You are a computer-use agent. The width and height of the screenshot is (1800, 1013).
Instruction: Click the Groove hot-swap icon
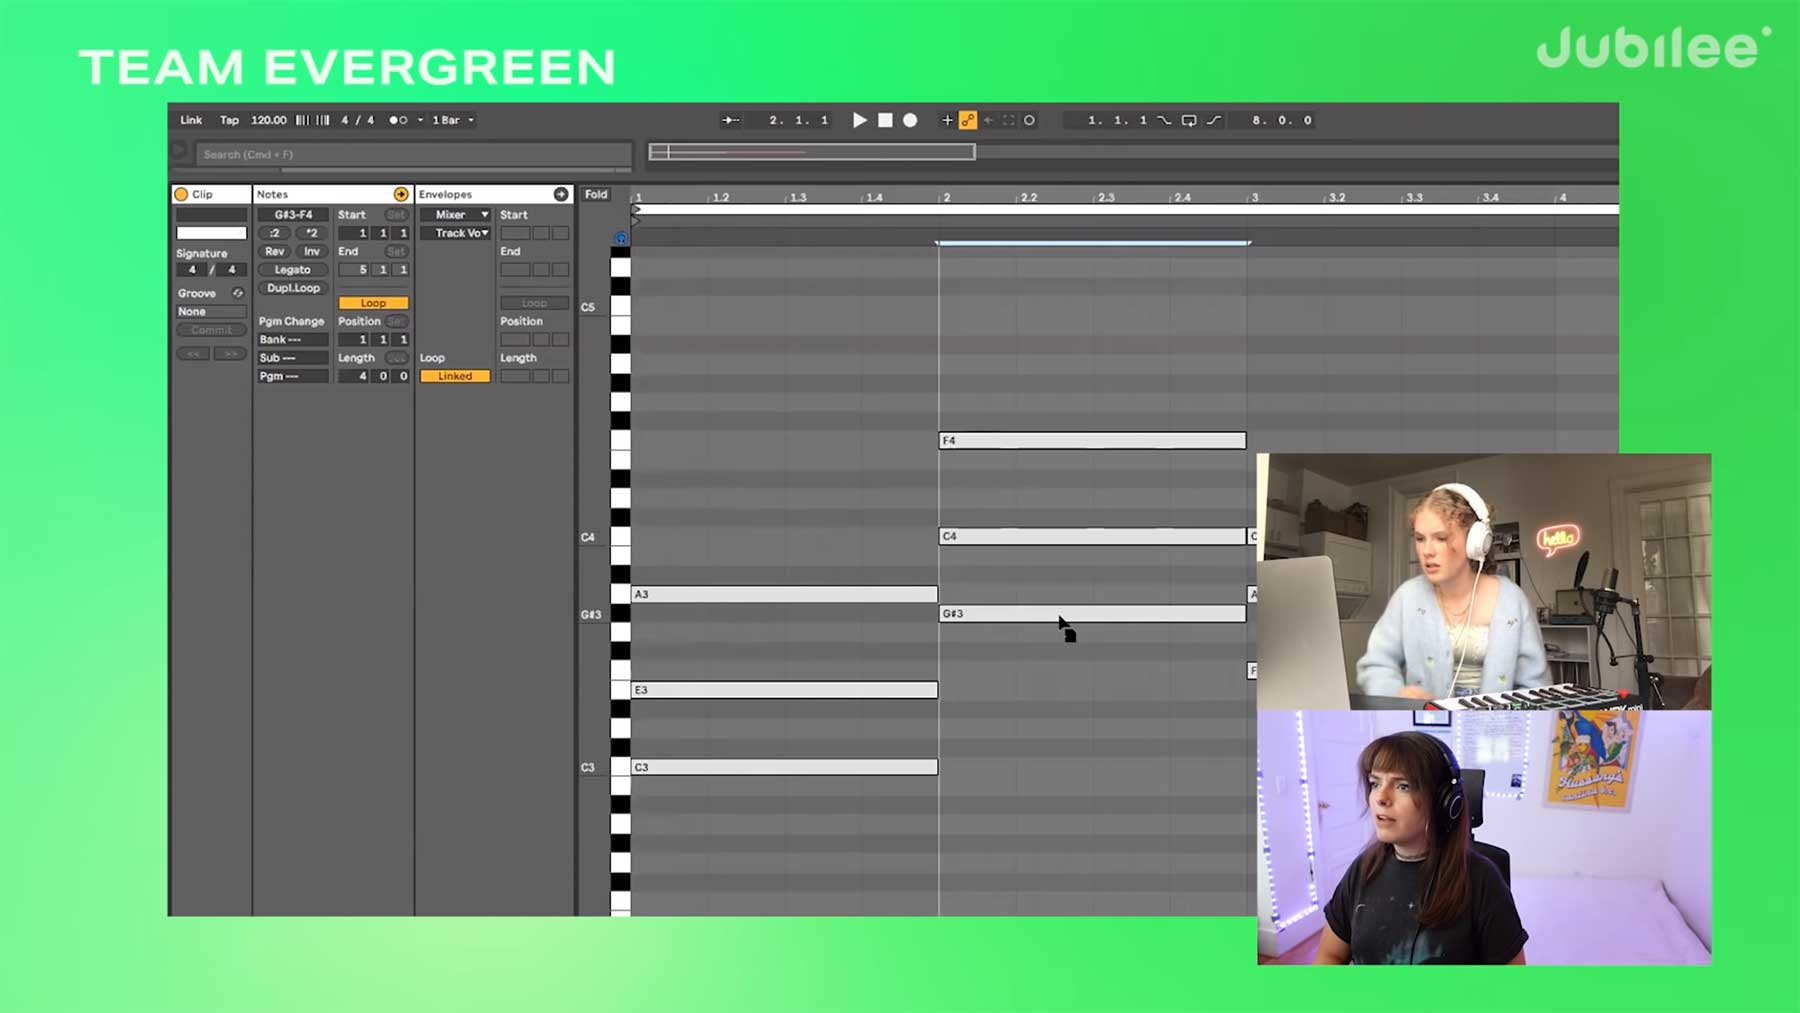pos(238,293)
